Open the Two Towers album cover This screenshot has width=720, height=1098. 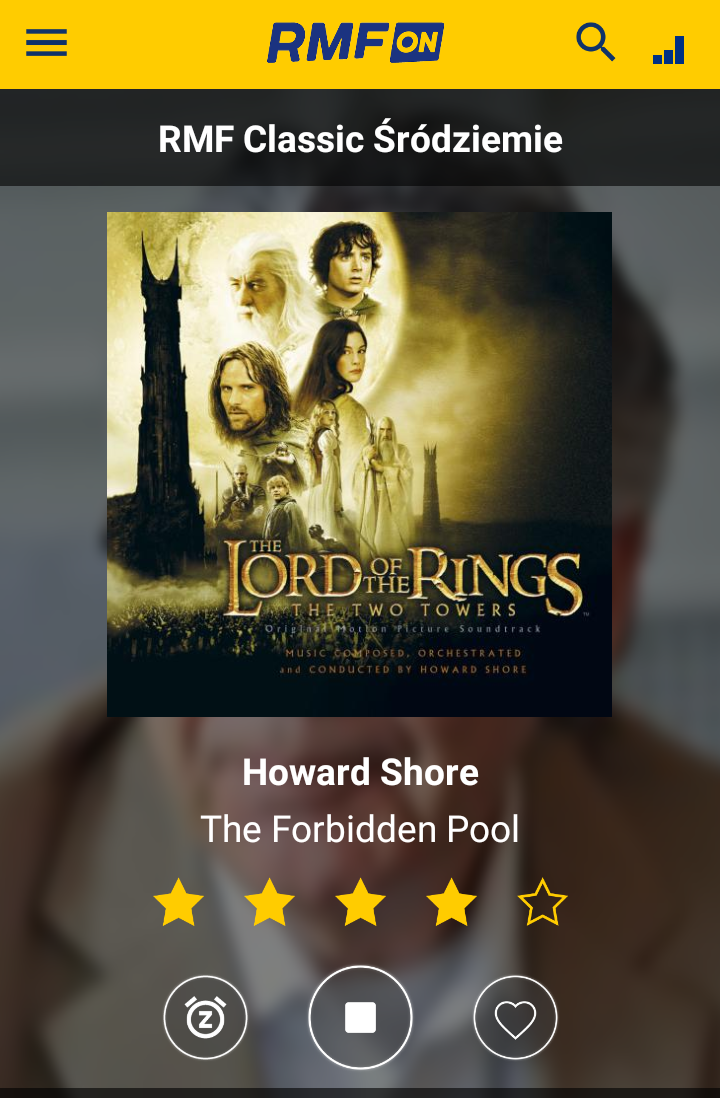(359, 464)
